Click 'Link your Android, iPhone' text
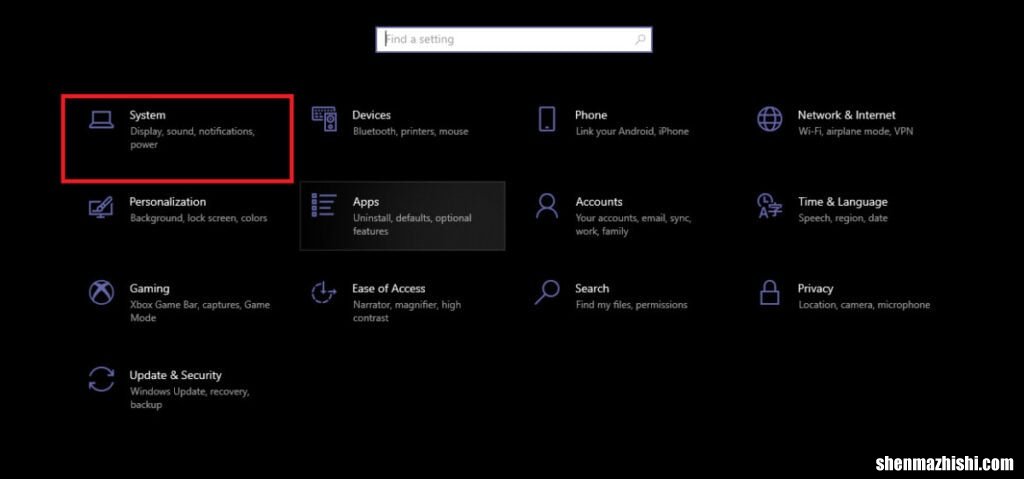The width and height of the screenshot is (1024, 479). (632, 131)
